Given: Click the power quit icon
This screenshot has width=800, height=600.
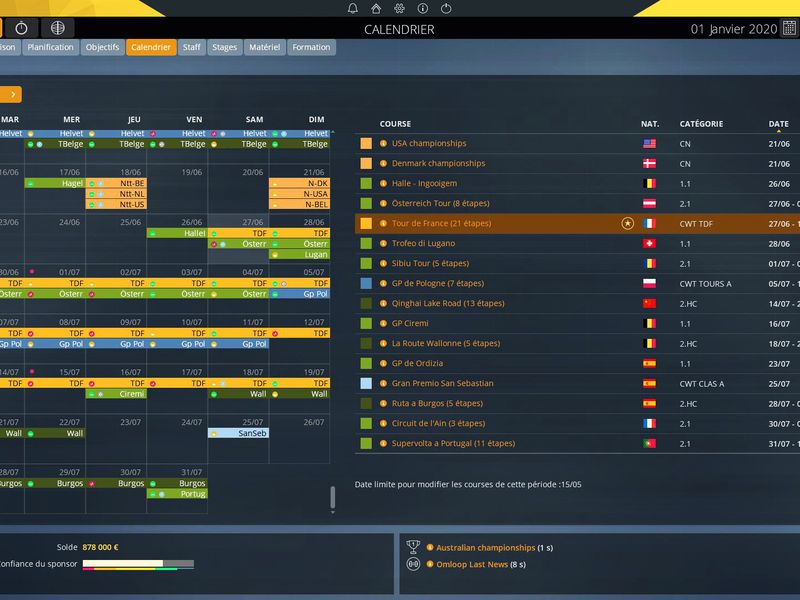Looking at the screenshot, I should tap(446, 9).
